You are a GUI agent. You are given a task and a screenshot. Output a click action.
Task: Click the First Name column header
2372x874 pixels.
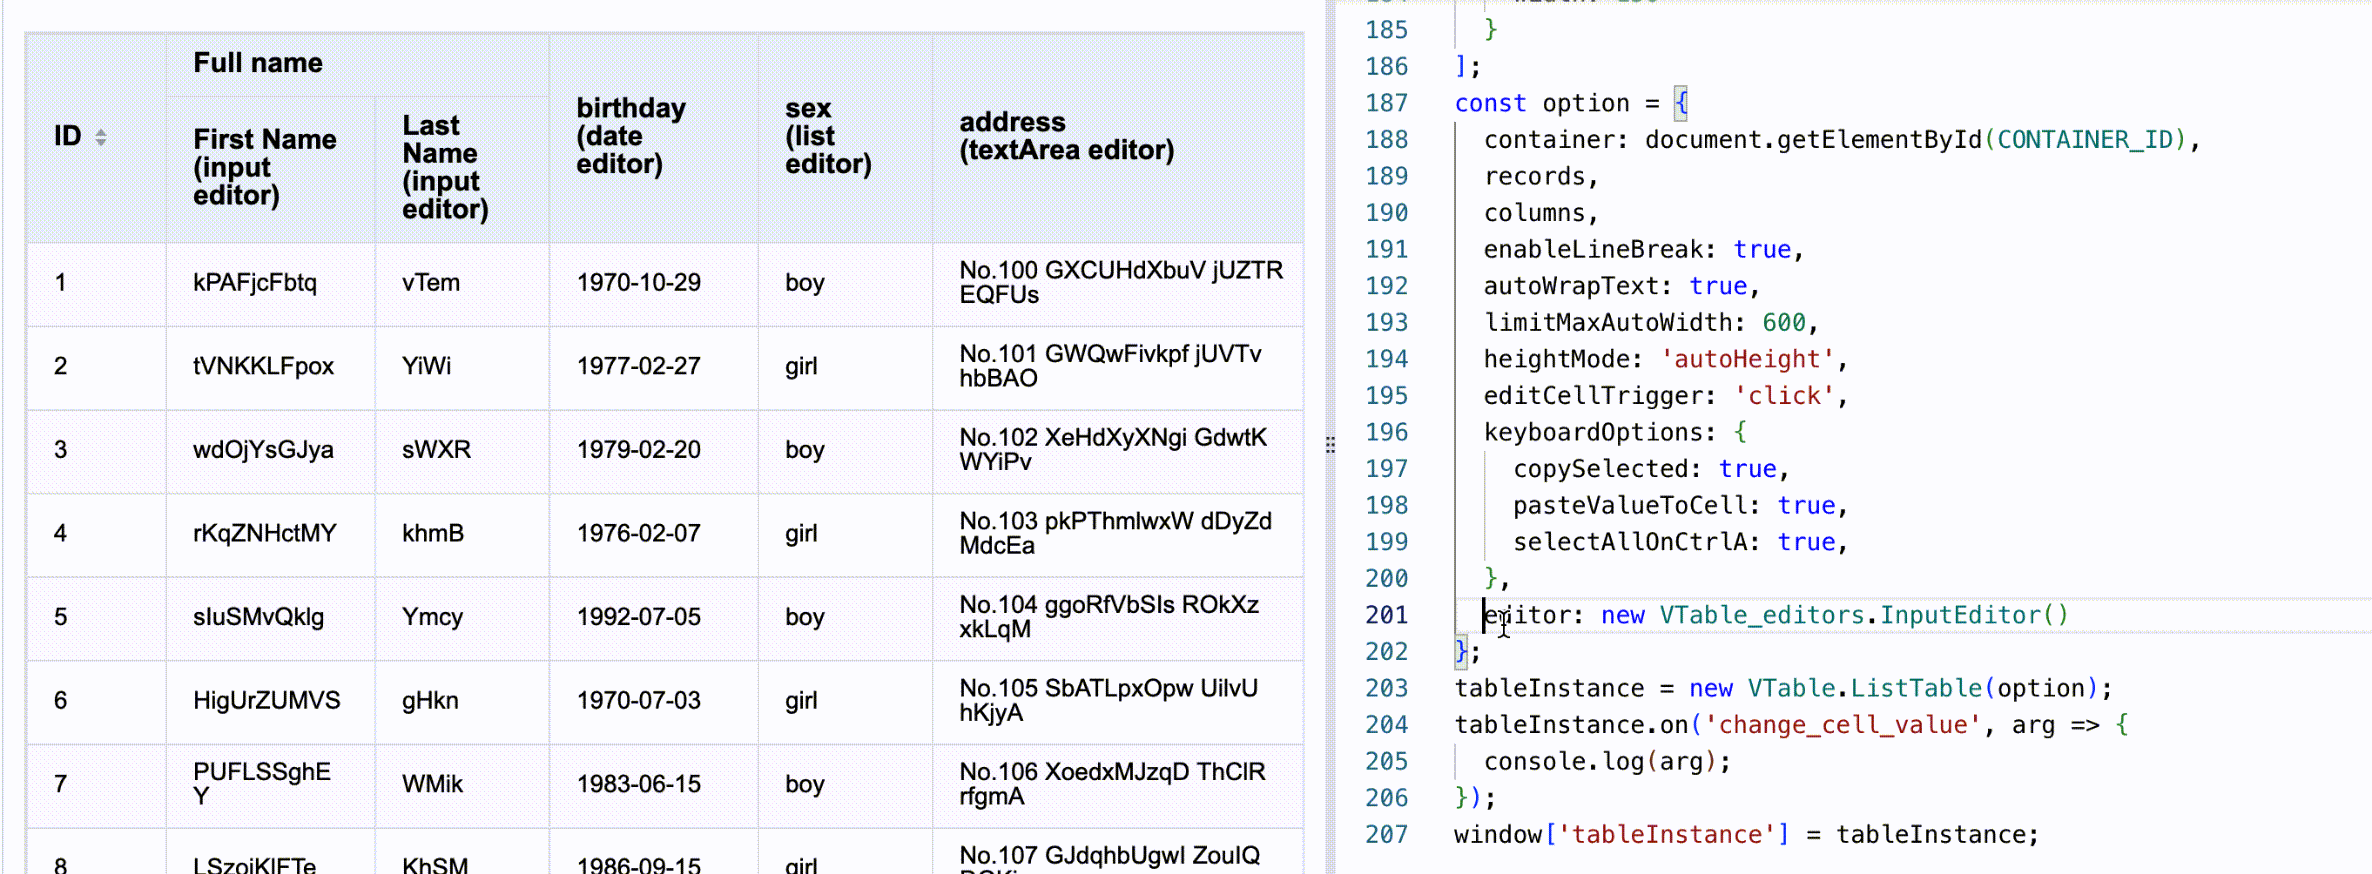point(264,167)
